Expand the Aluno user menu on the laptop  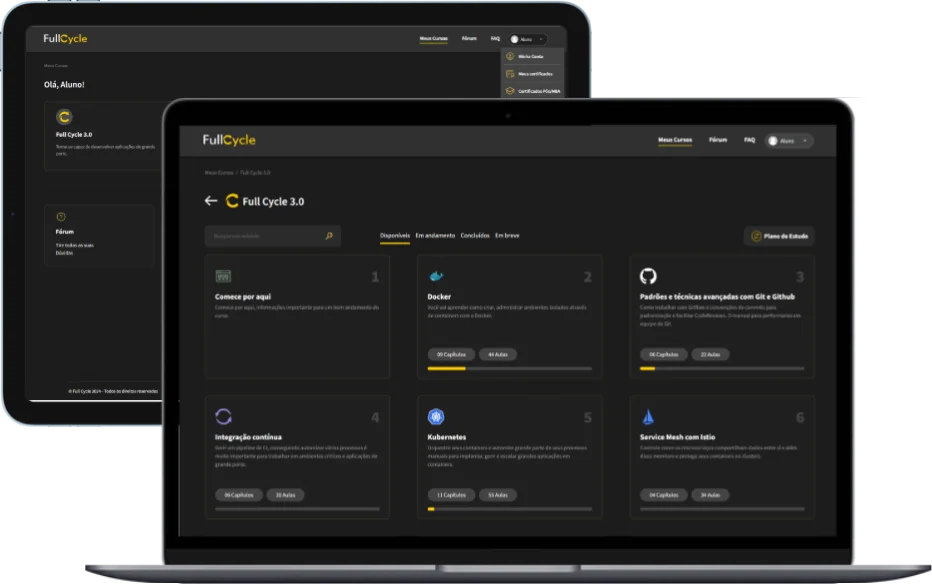click(x=789, y=141)
